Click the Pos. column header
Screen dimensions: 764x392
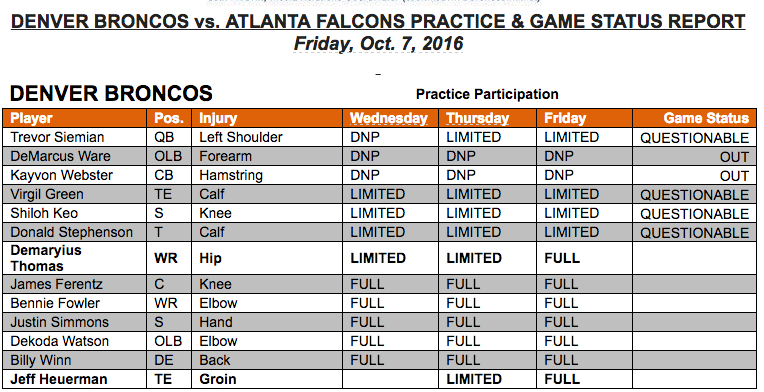point(169,118)
